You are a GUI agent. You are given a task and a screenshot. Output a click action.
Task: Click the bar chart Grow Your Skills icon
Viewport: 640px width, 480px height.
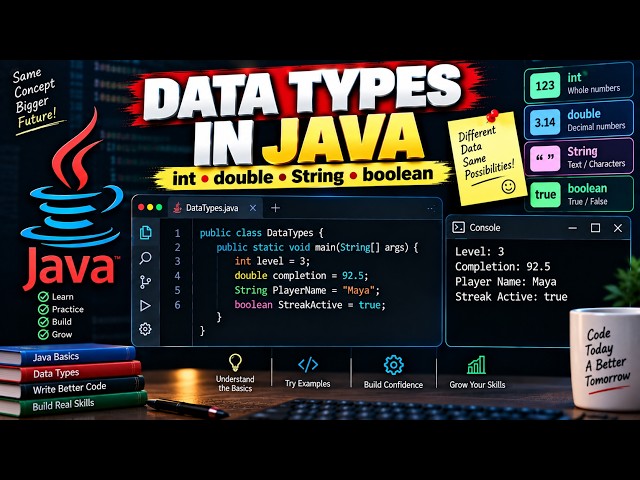[x=477, y=365]
